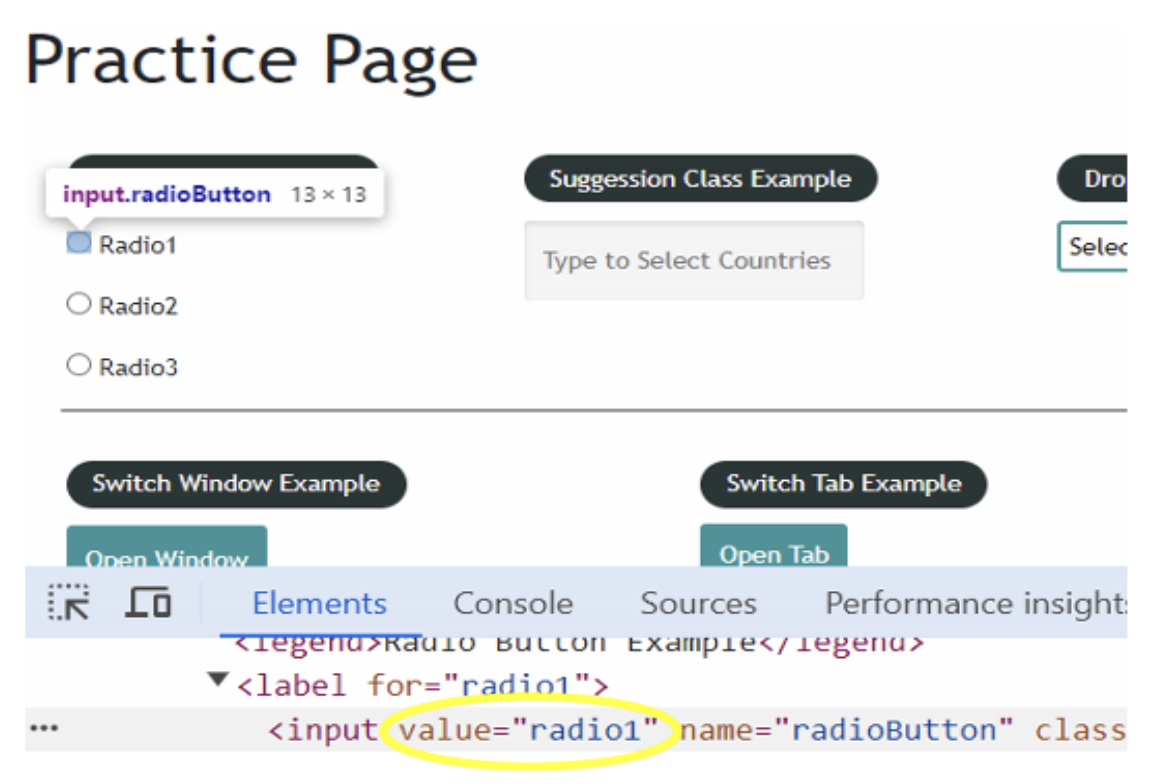Click the Open Tab button
The height and width of the screenshot is (784, 1174).
coord(773,553)
